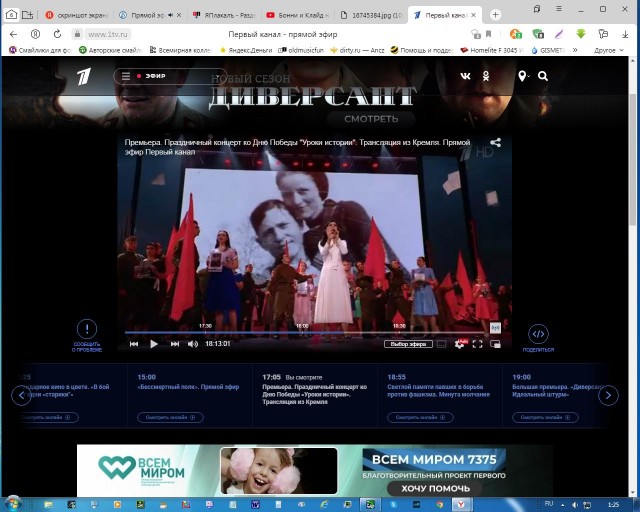Visit the Odnoklassniki social page
640x512 pixels.
[486, 76]
